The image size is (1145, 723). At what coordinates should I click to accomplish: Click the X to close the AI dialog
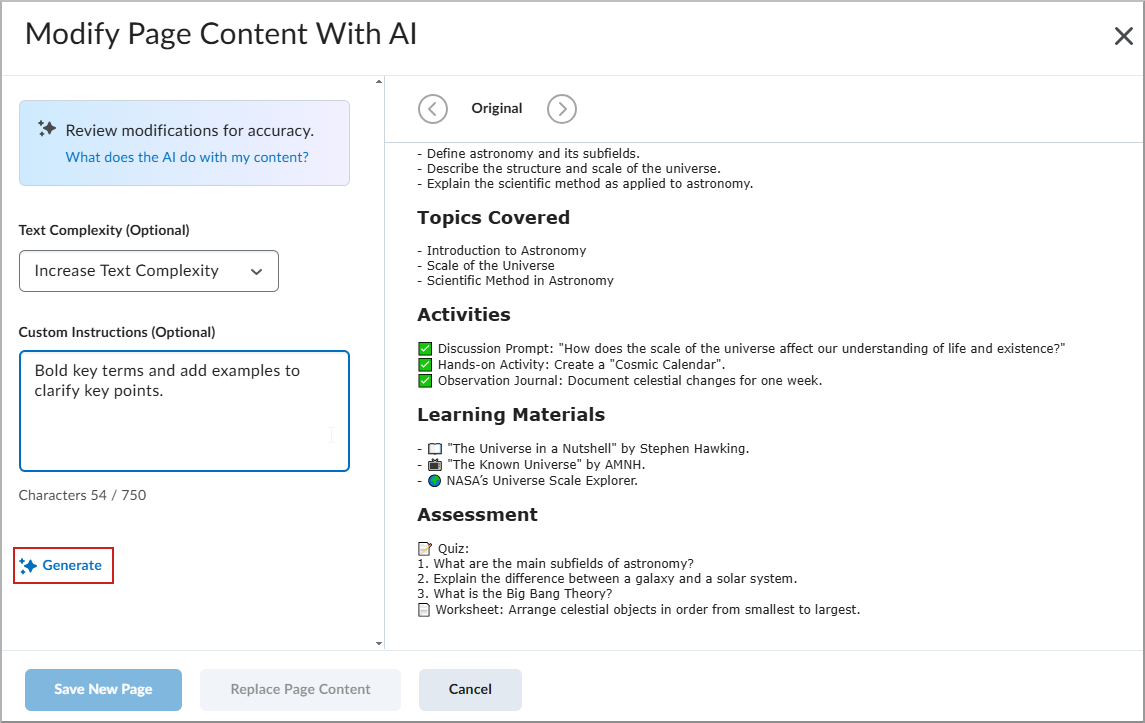click(x=1124, y=34)
